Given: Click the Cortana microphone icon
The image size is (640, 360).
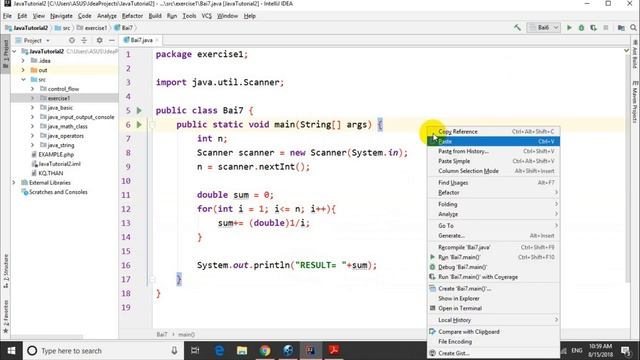Looking at the screenshot, I should (174, 351).
